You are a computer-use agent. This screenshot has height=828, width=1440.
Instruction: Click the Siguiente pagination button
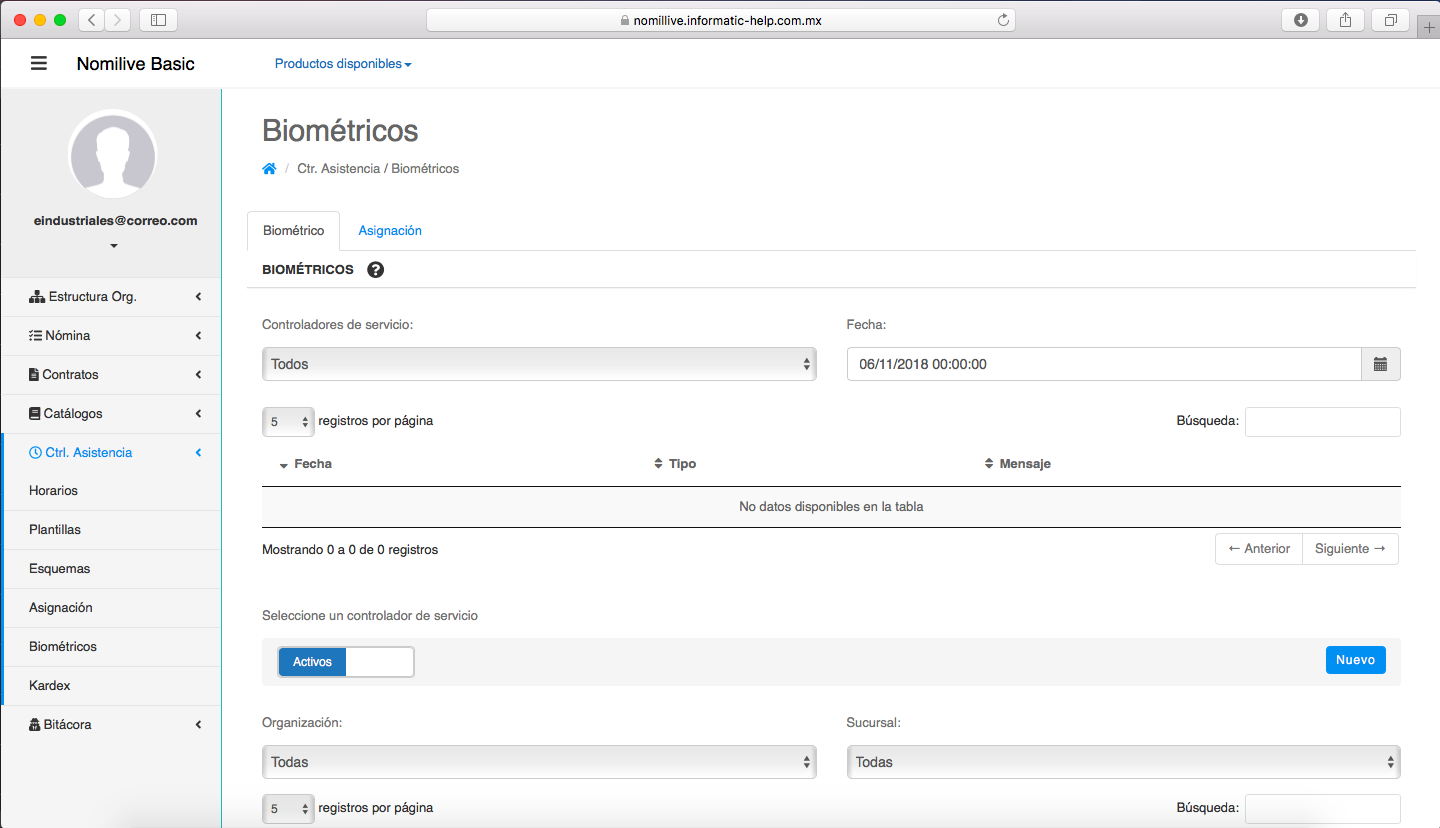coord(1349,549)
